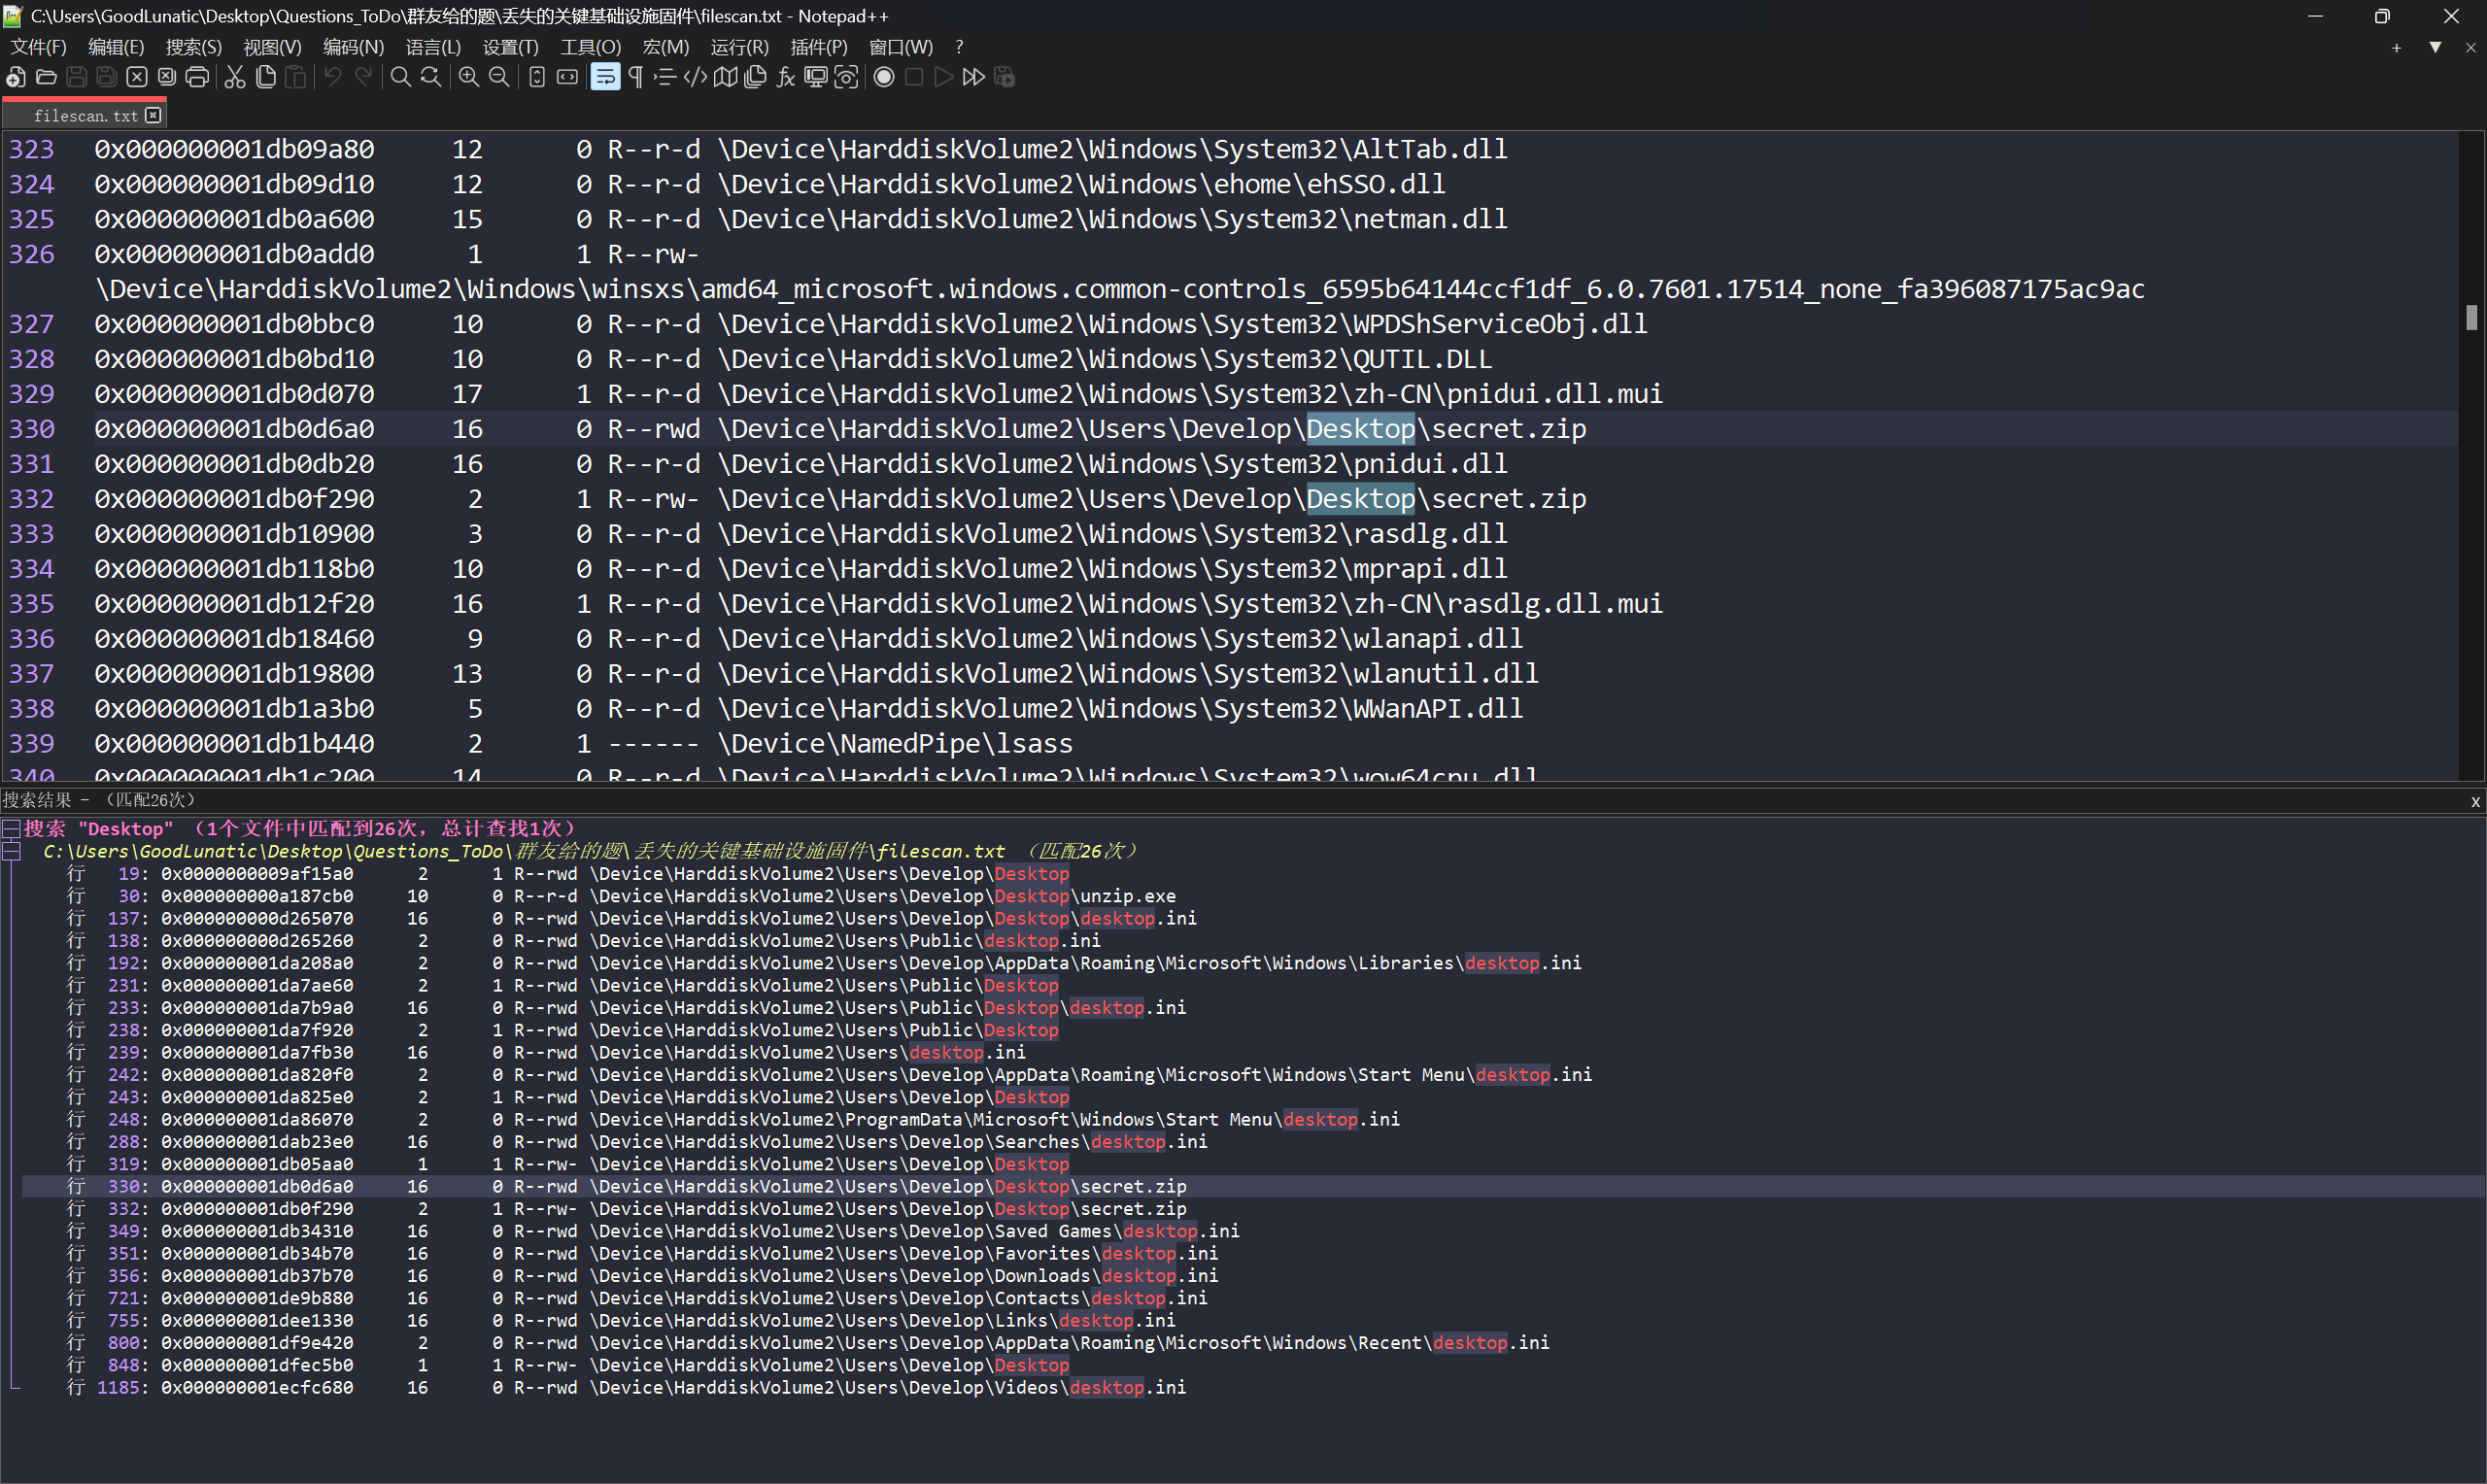The image size is (2487, 1484).
Task: Collapse the filescan.txt file results node
Action: (x=10, y=851)
